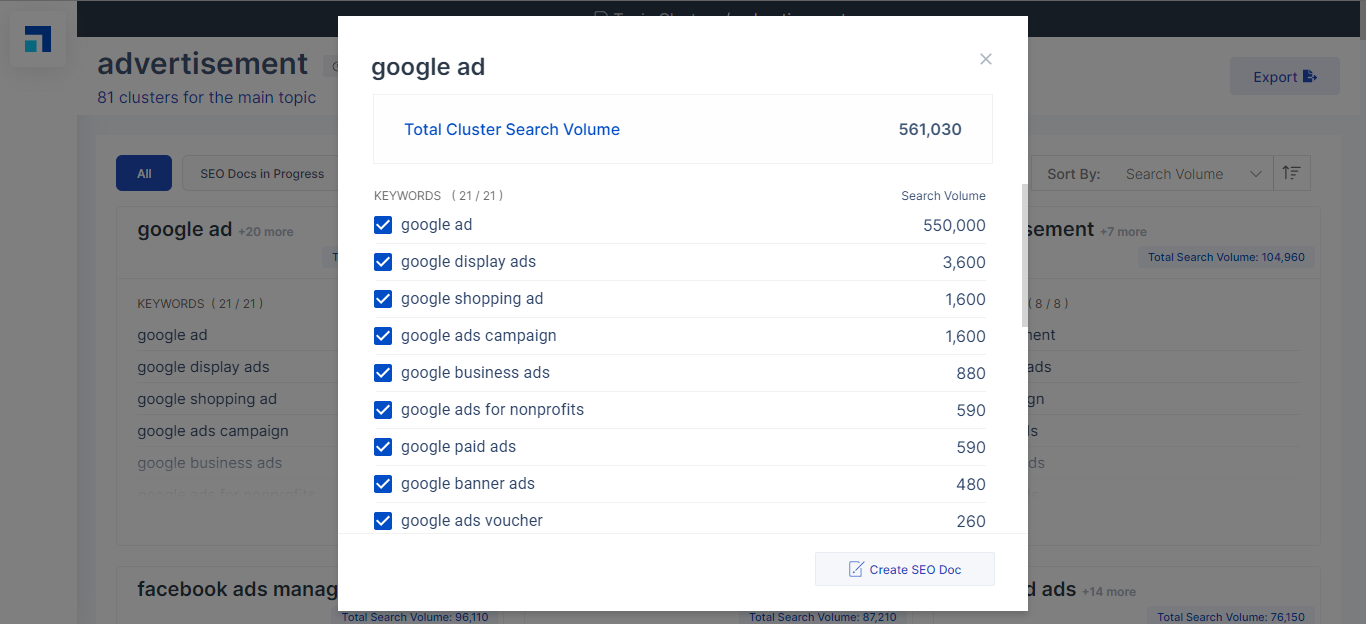Click the Search Volume column header in dialog

click(943, 196)
